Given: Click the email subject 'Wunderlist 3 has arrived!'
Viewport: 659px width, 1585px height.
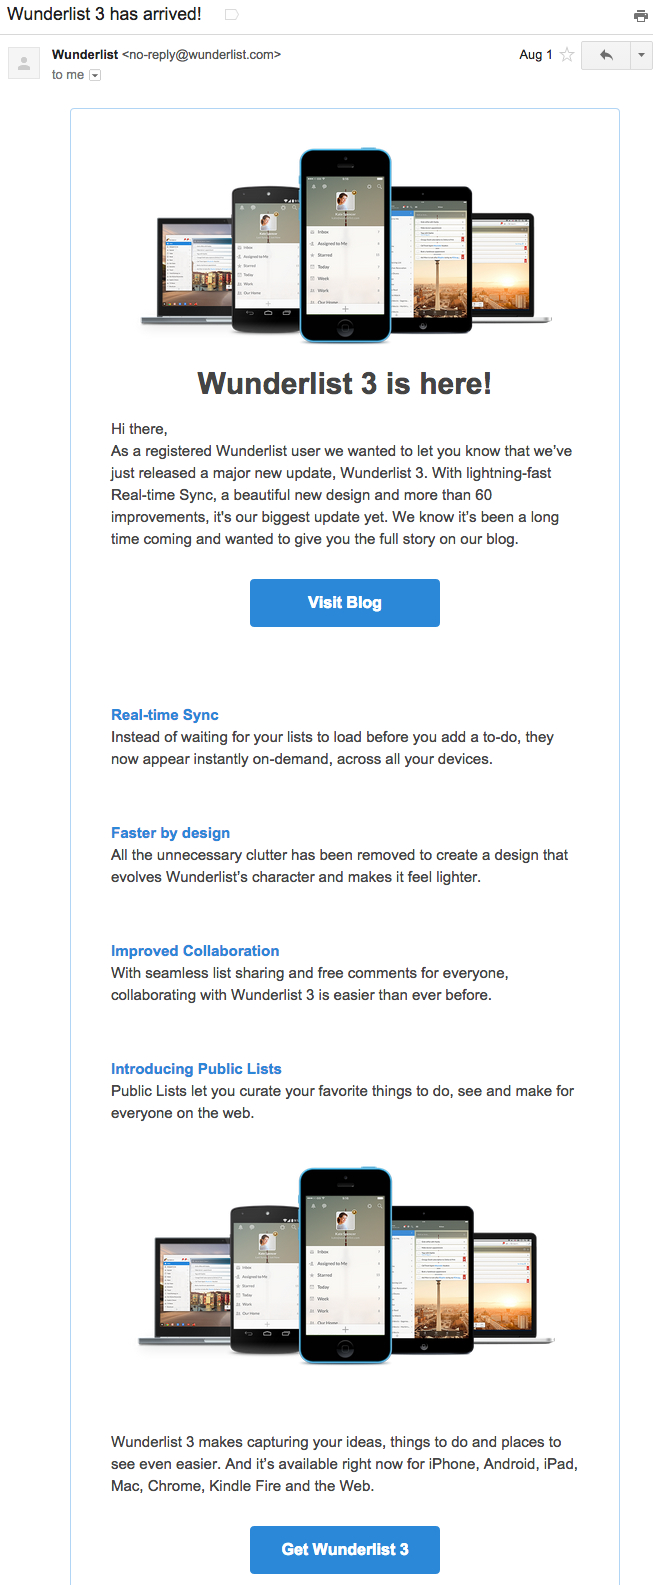Looking at the screenshot, I should (105, 15).
